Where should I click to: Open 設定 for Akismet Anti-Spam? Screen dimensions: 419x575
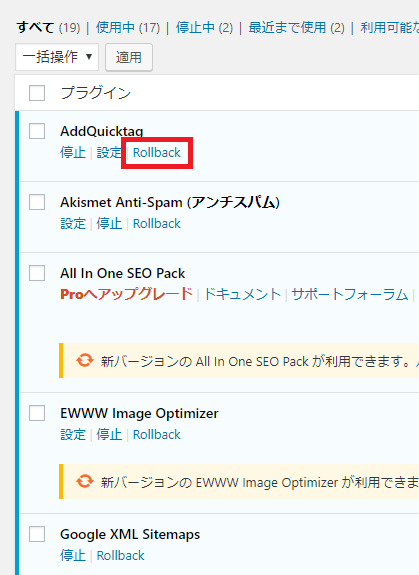point(73,224)
